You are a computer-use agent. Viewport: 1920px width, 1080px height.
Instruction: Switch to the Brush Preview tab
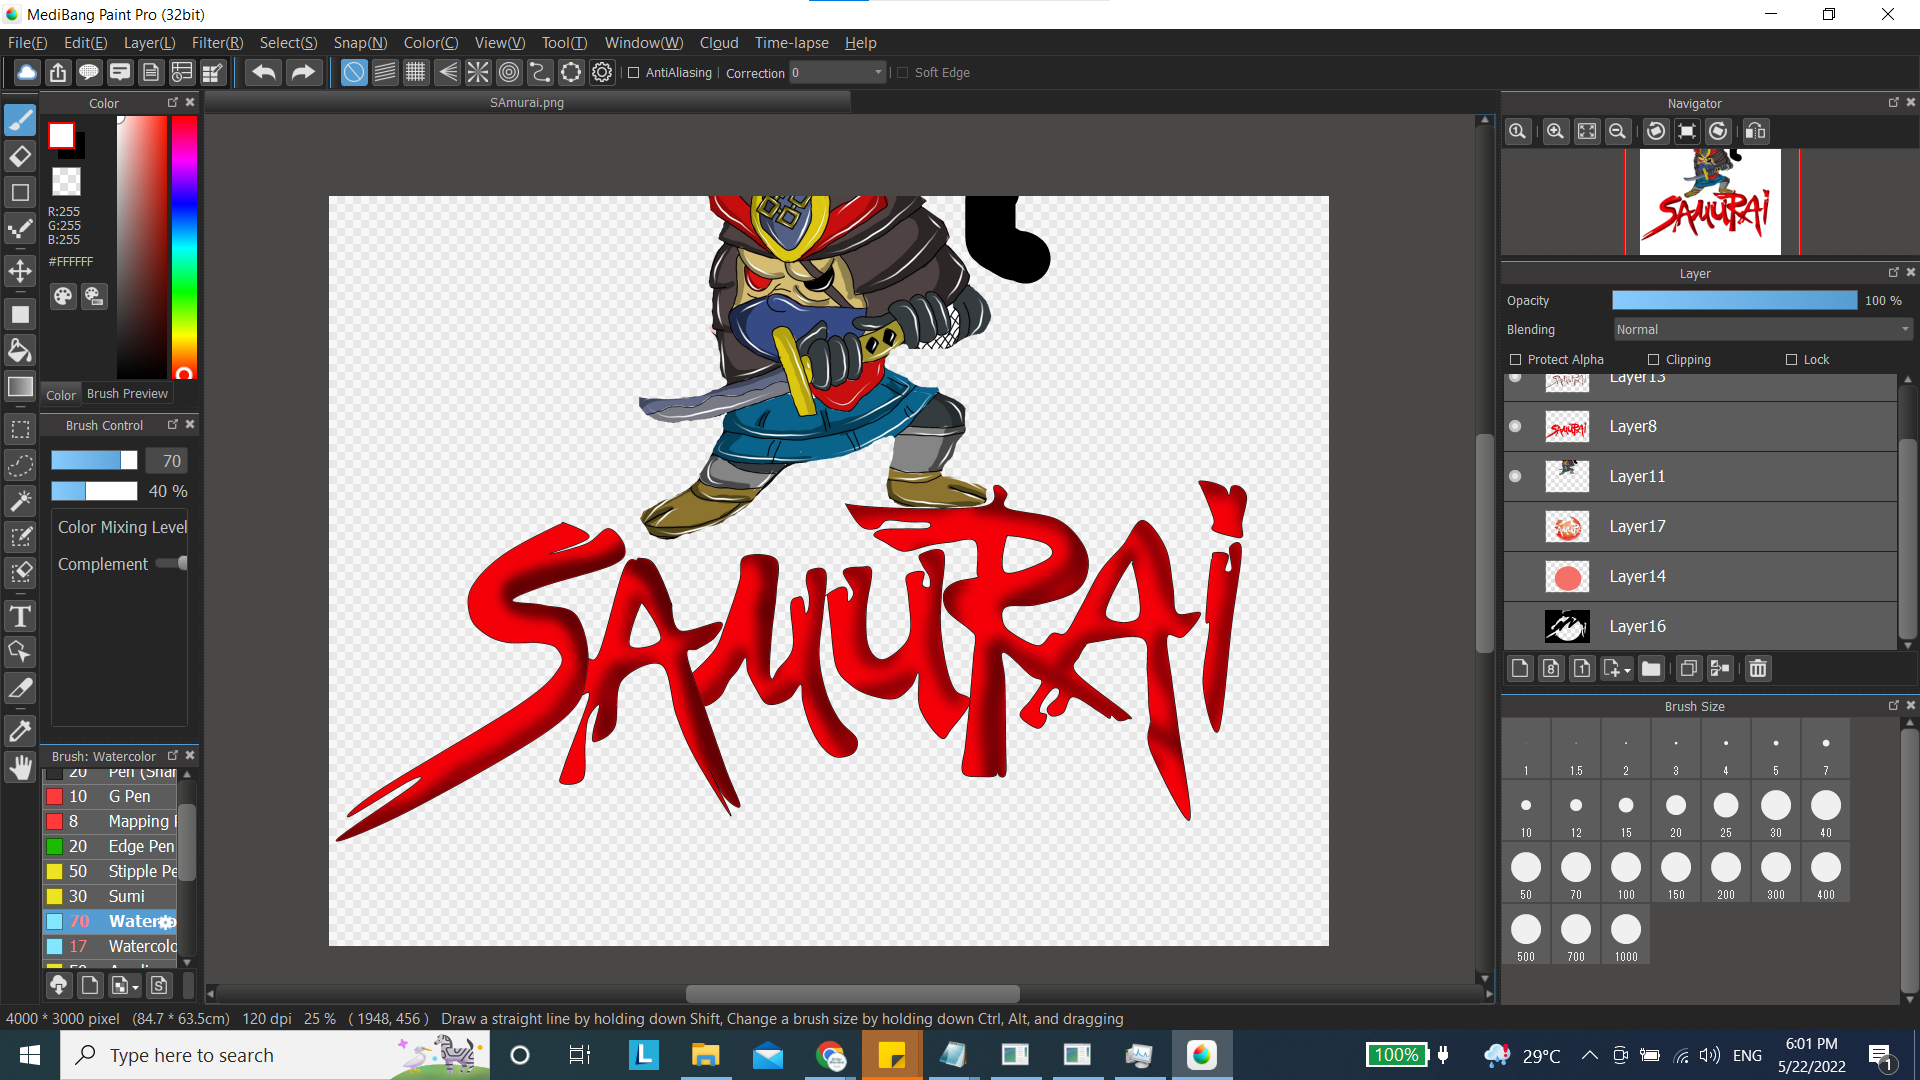click(x=127, y=393)
